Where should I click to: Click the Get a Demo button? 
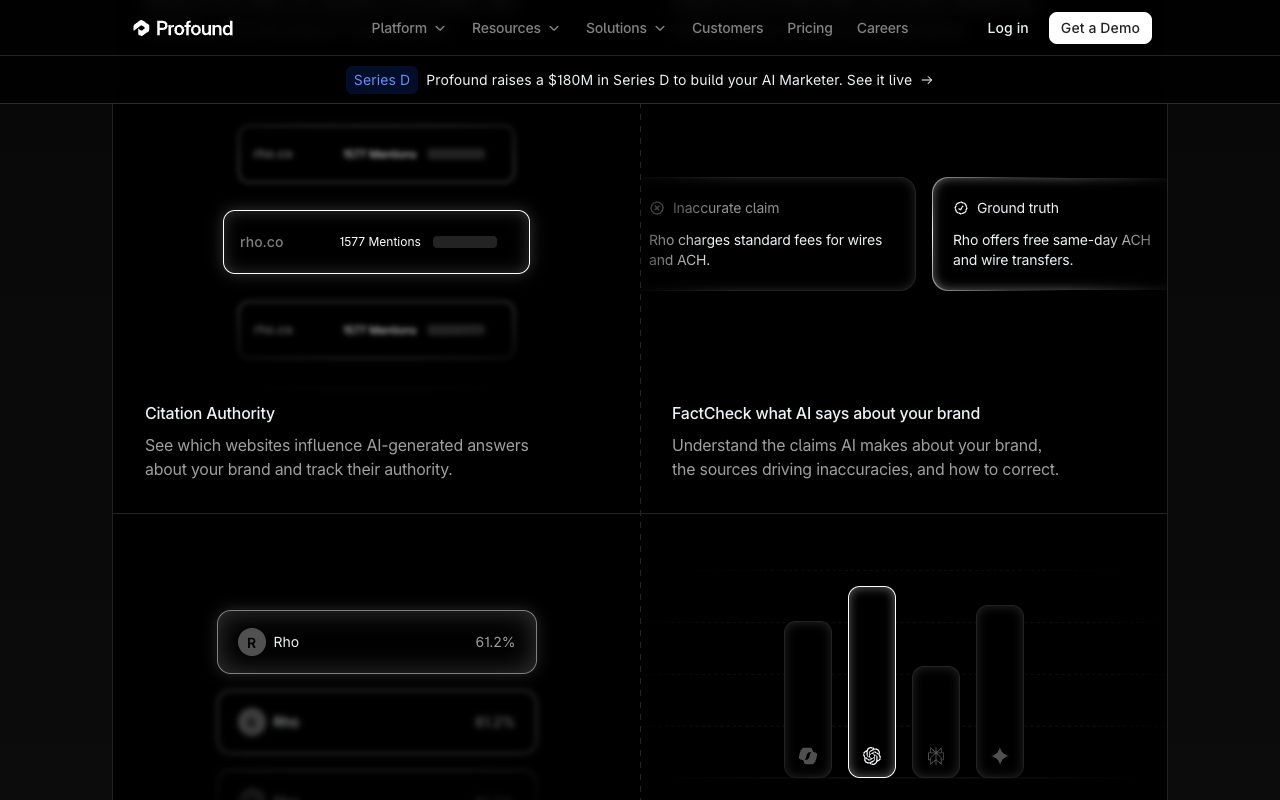tap(1100, 28)
